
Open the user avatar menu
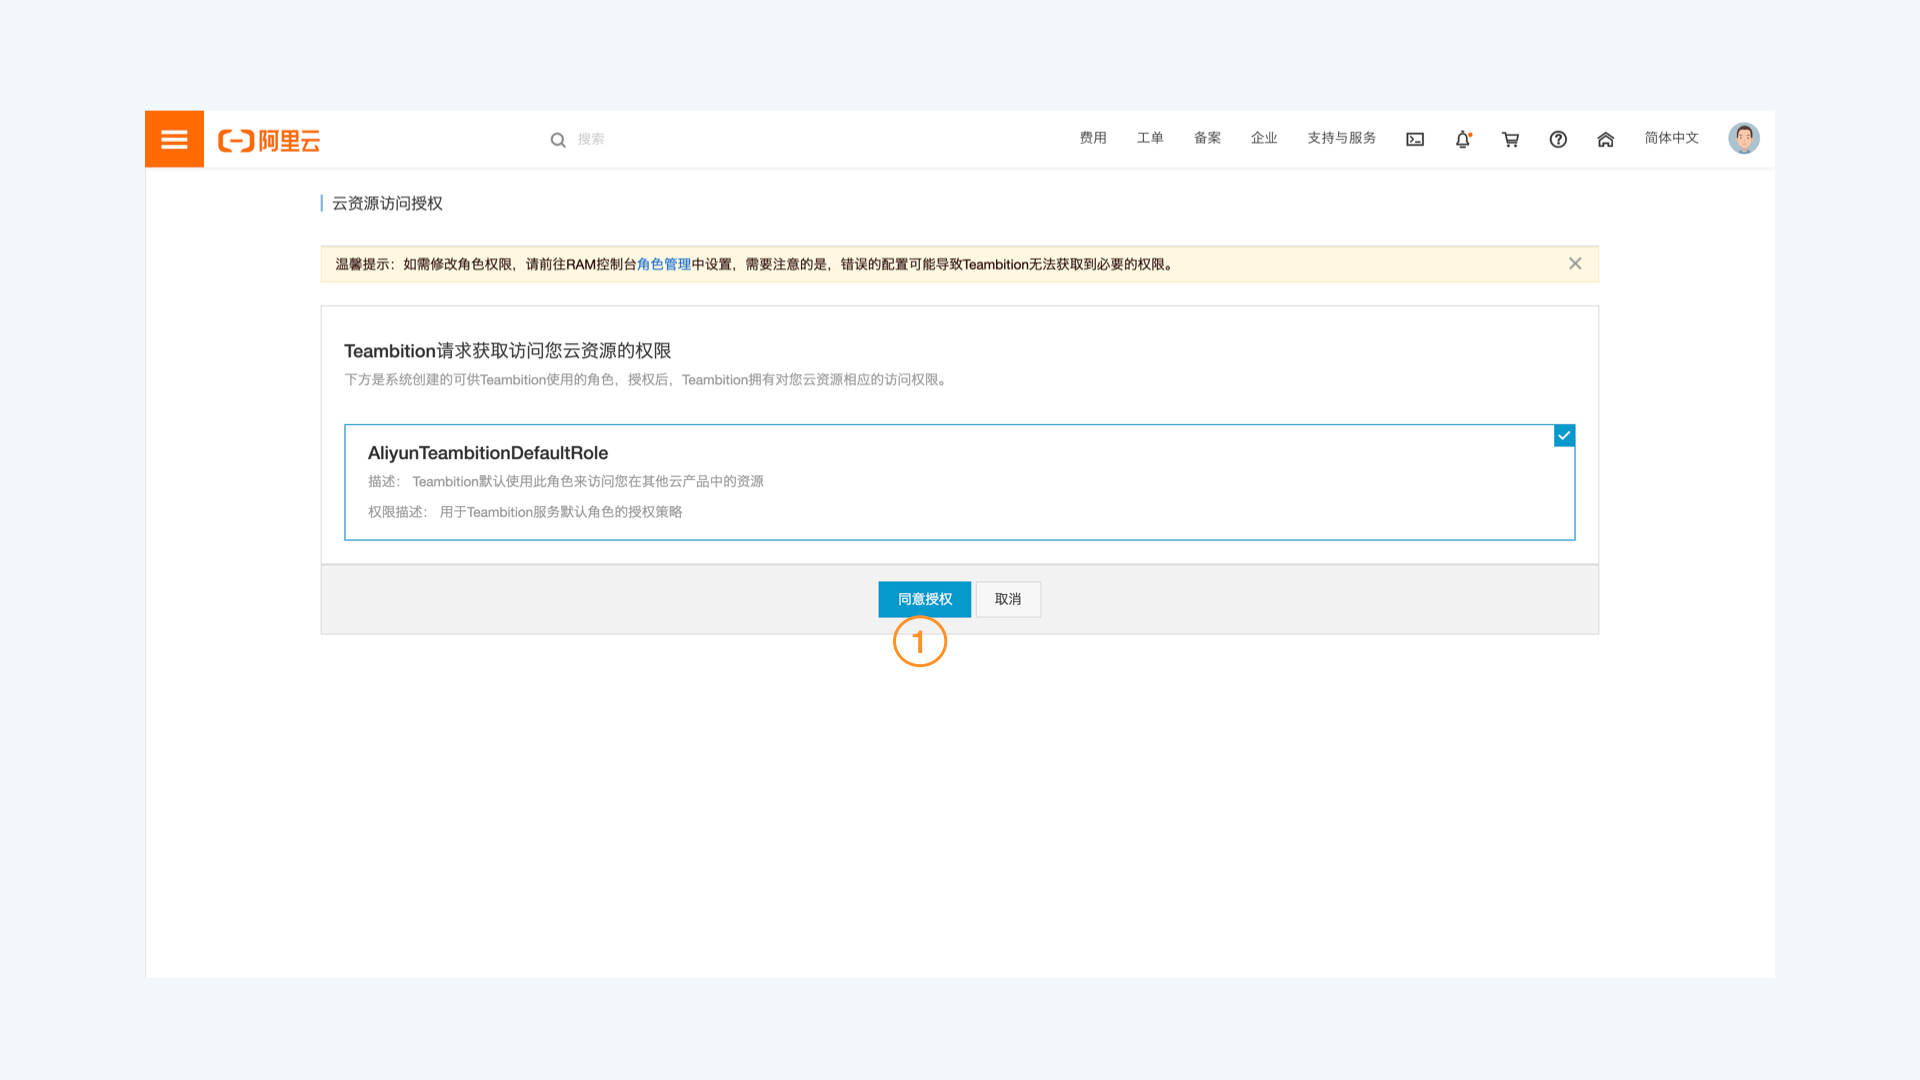(1744, 138)
